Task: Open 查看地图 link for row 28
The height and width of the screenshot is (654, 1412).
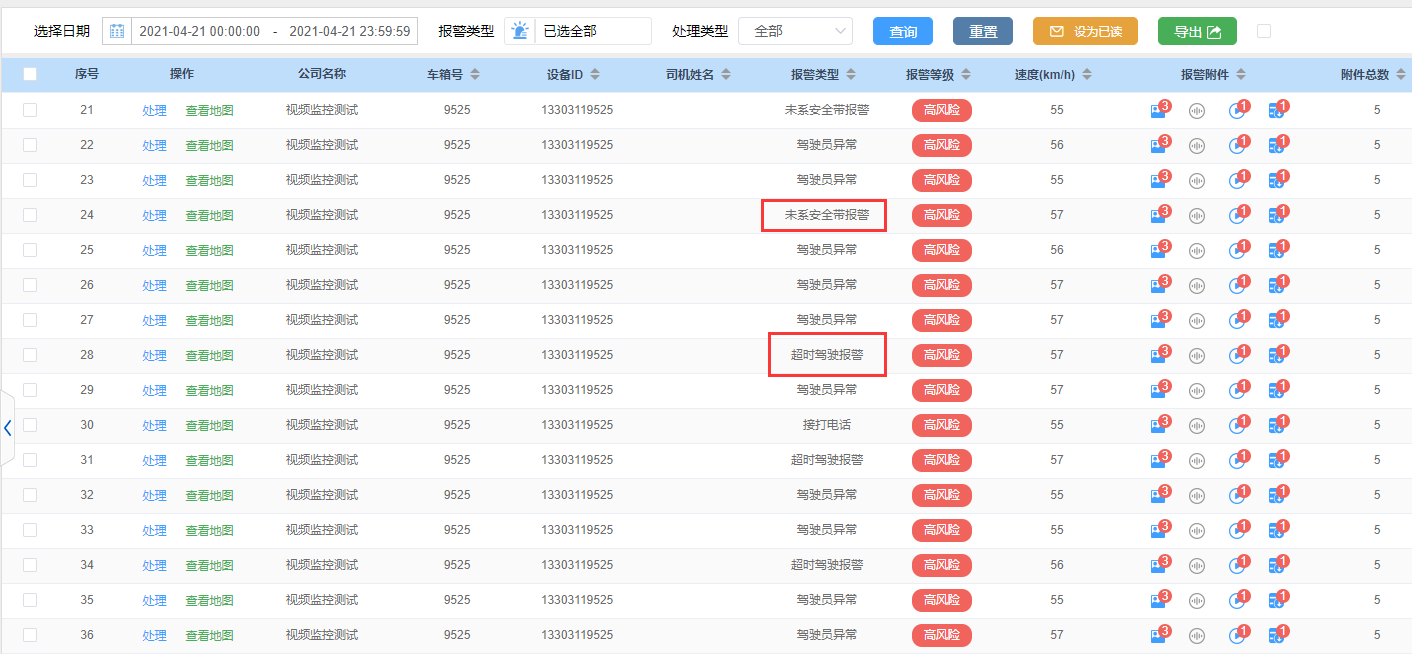Action: click(x=209, y=355)
